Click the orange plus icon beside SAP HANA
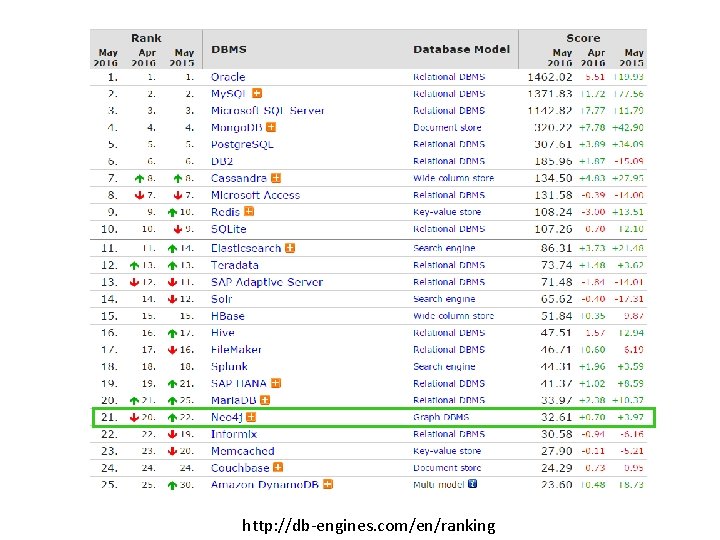 click(x=276, y=383)
